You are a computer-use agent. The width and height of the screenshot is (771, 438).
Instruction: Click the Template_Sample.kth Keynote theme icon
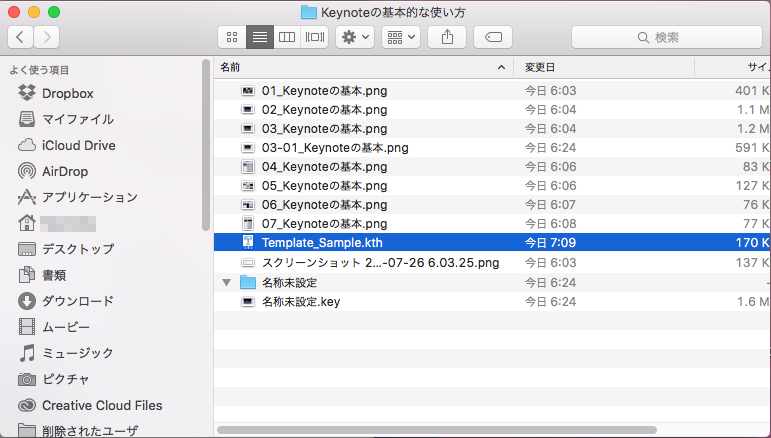(x=248, y=242)
